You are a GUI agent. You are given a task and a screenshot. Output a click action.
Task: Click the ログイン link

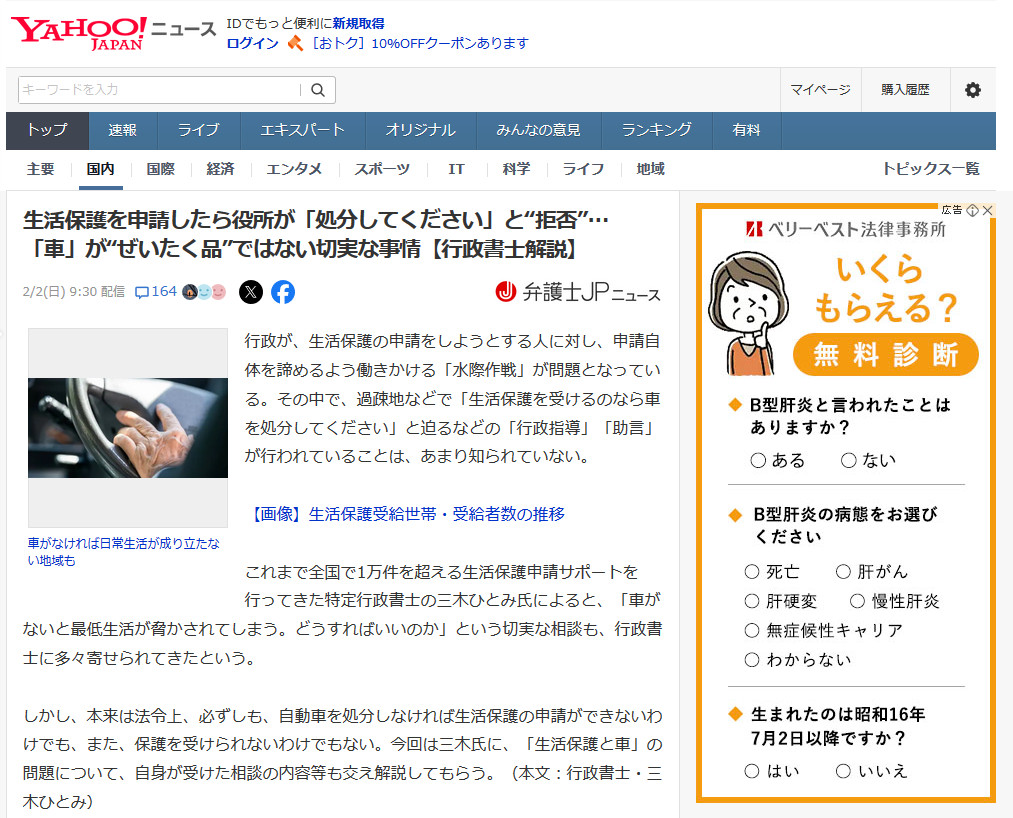[x=252, y=43]
